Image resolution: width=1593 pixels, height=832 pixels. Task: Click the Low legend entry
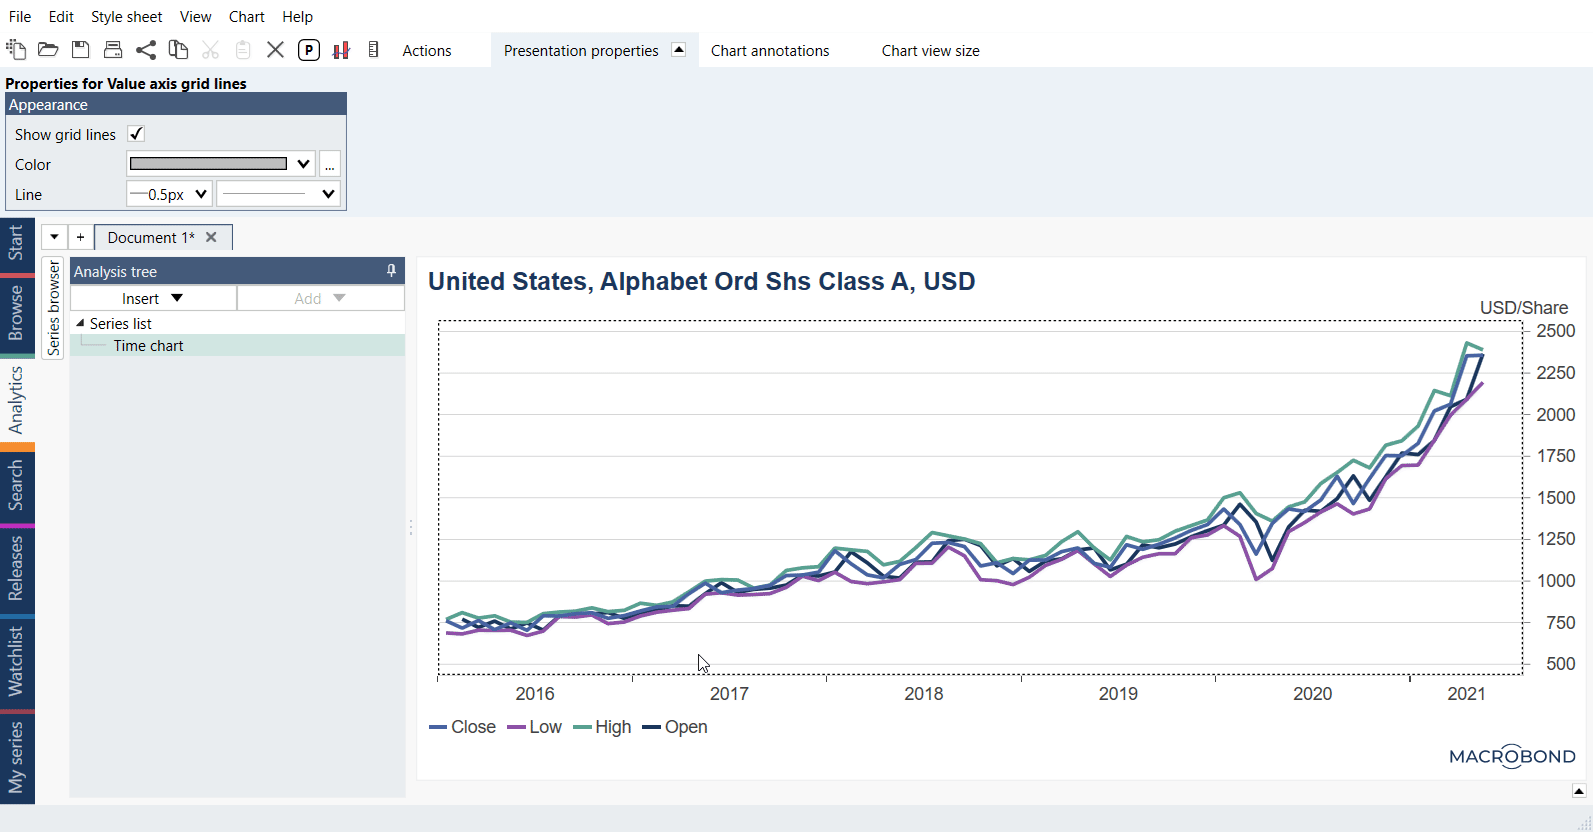(535, 727)
